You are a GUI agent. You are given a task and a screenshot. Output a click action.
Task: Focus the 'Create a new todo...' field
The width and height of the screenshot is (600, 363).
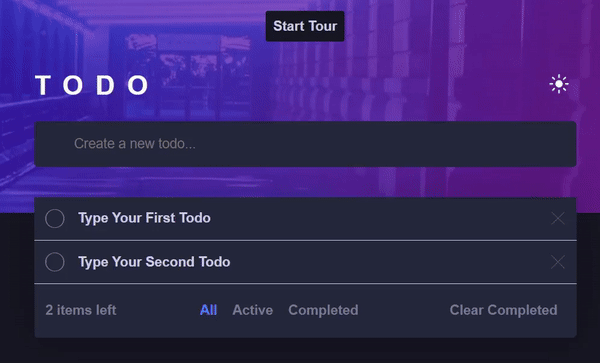(305, 144)
